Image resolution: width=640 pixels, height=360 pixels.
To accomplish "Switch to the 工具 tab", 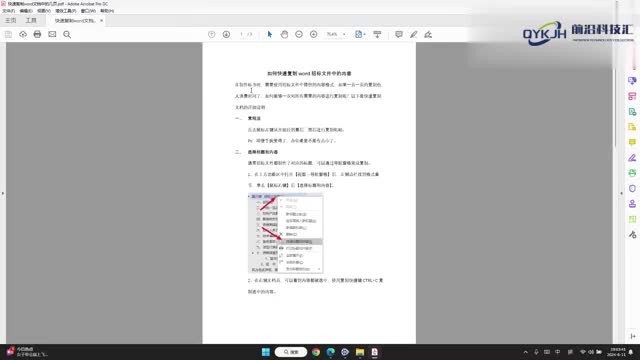I will (31, 20).
